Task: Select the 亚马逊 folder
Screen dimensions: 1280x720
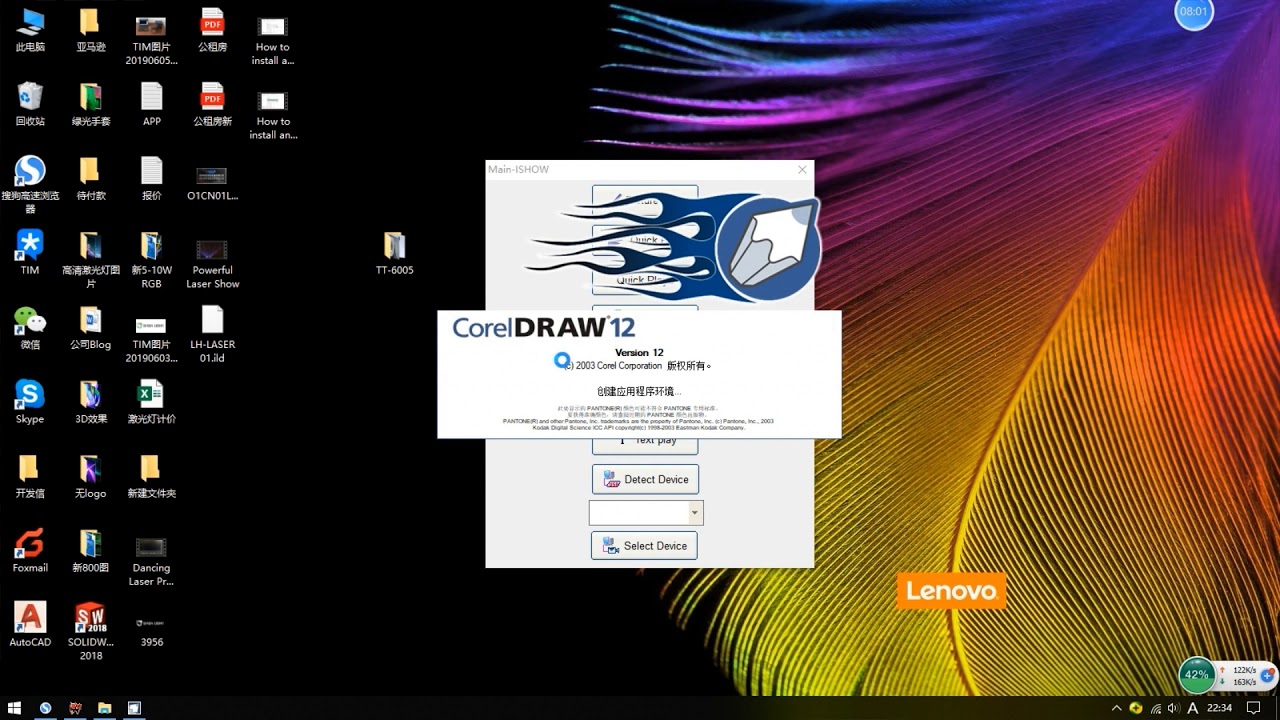Action: tap(91, 30)
